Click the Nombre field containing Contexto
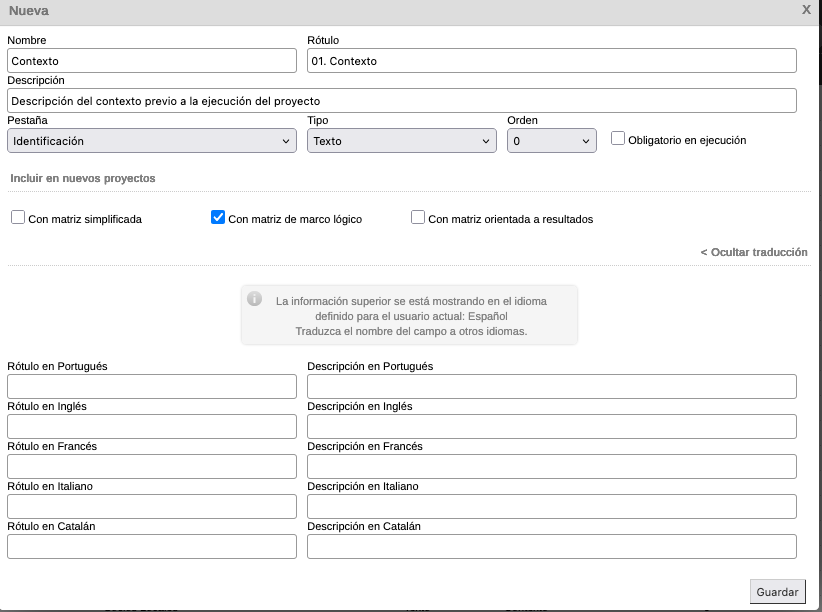 152,61
